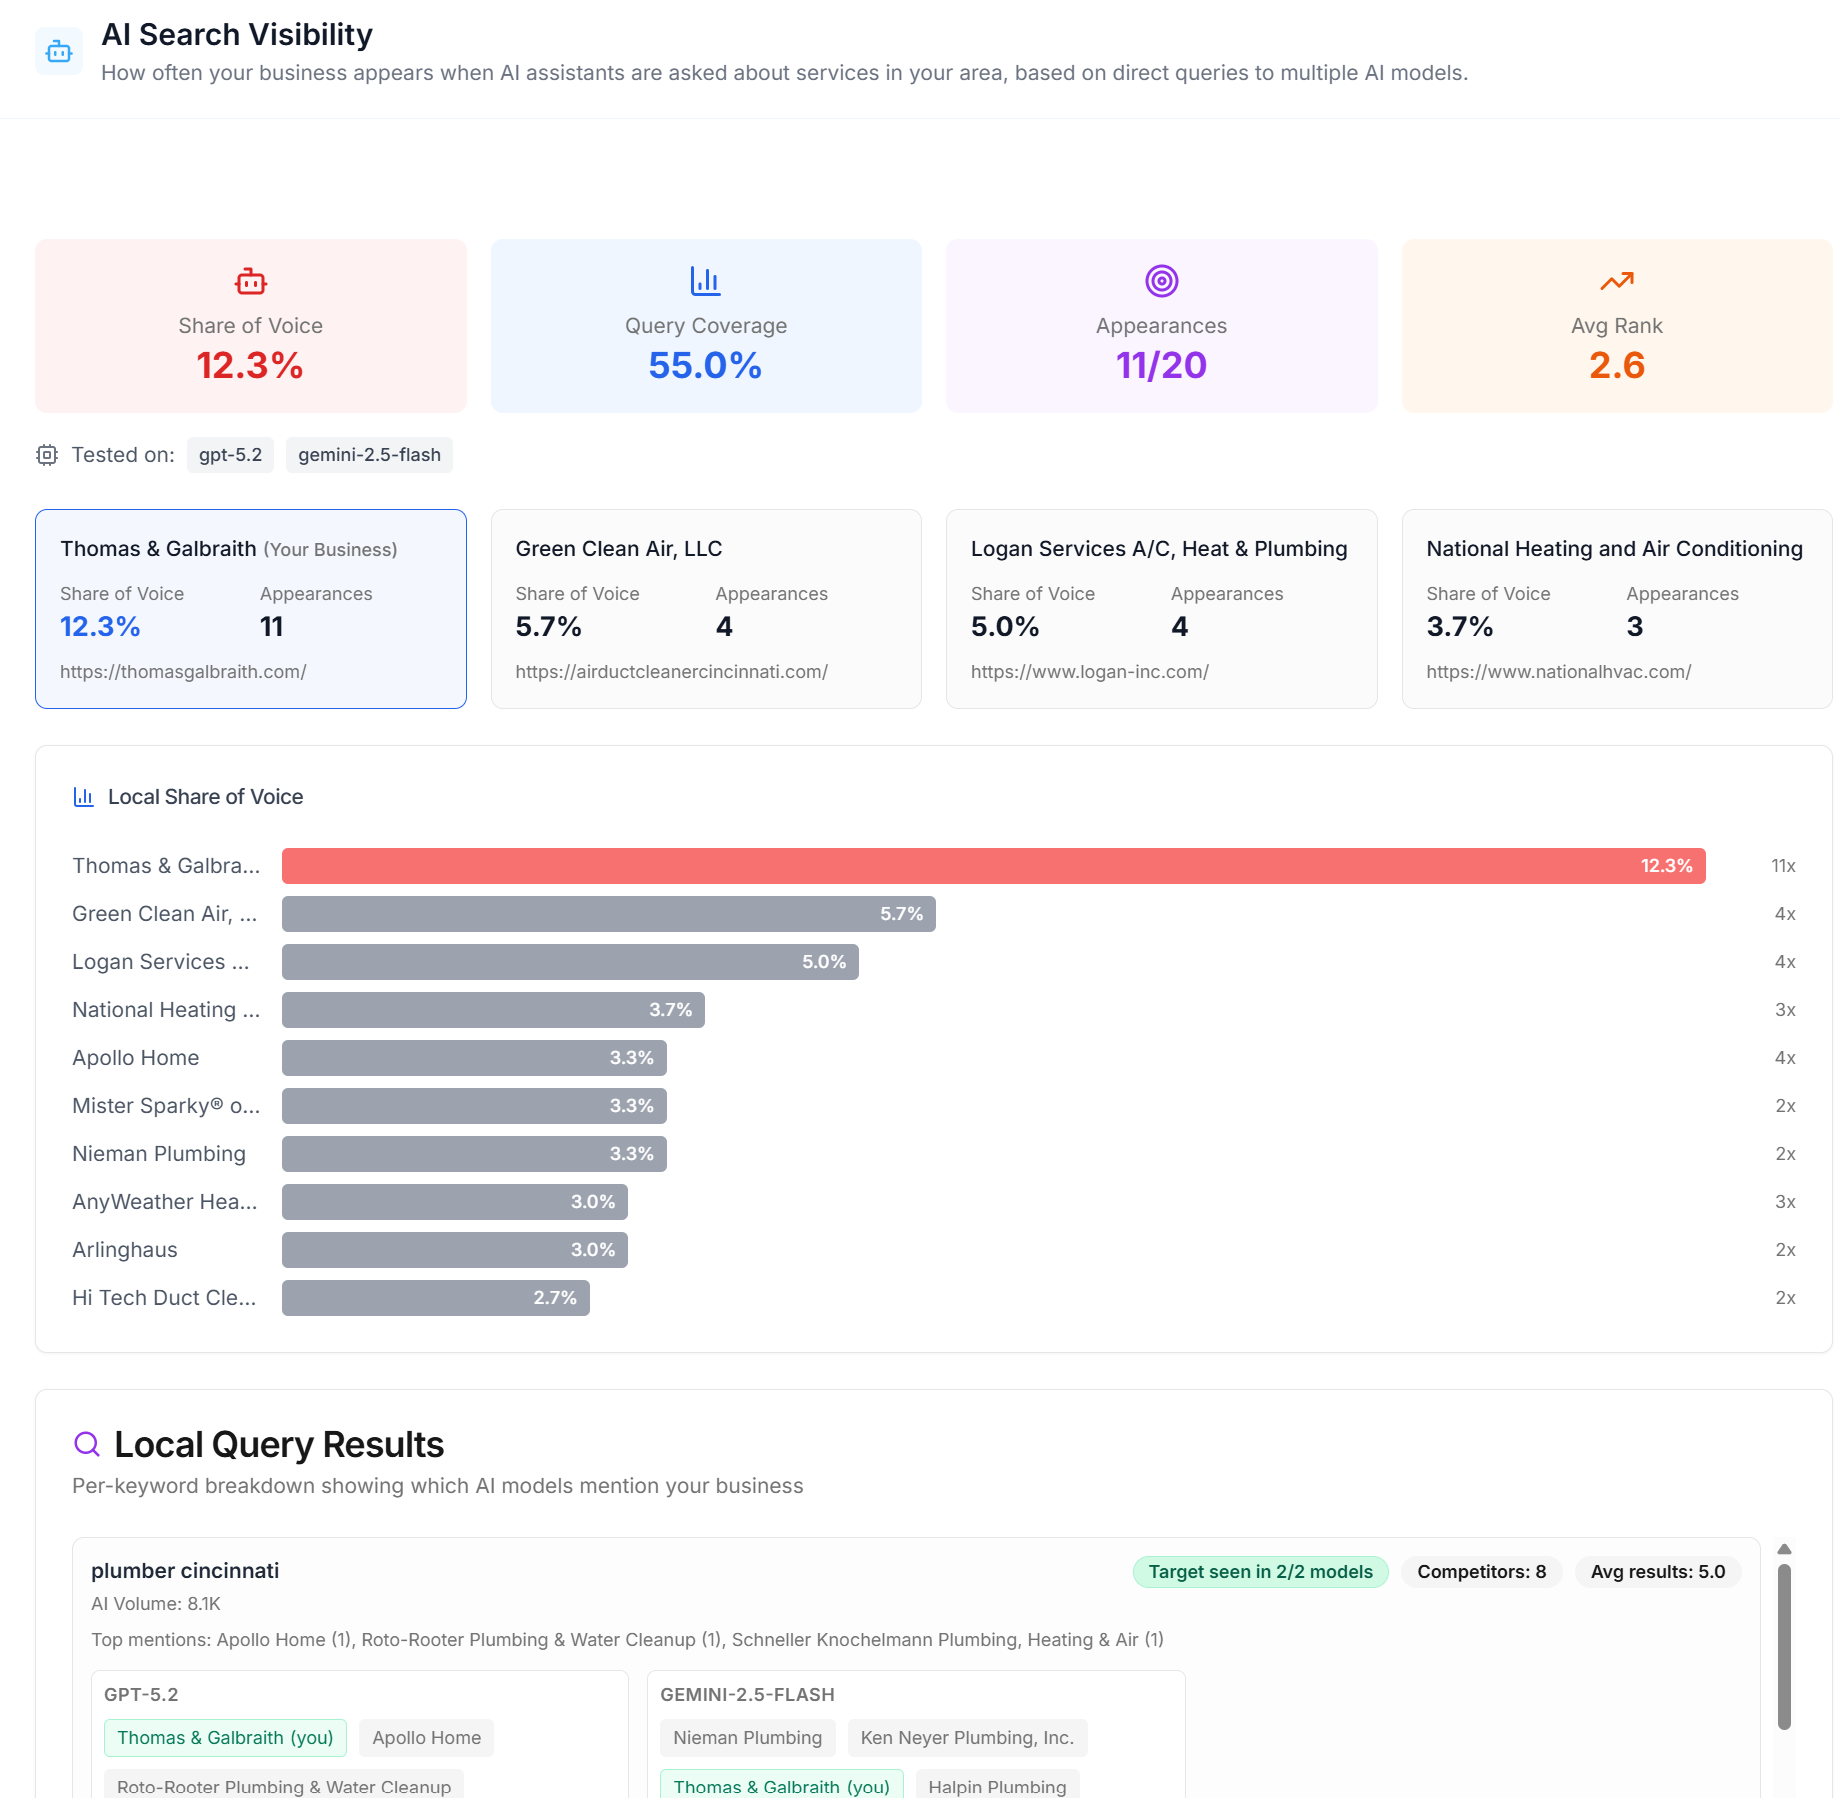Click the chip icon next to Tested on
The width and height of the screenshot is (1840, 1798).
pyautogui.click(x=46, y=455)
